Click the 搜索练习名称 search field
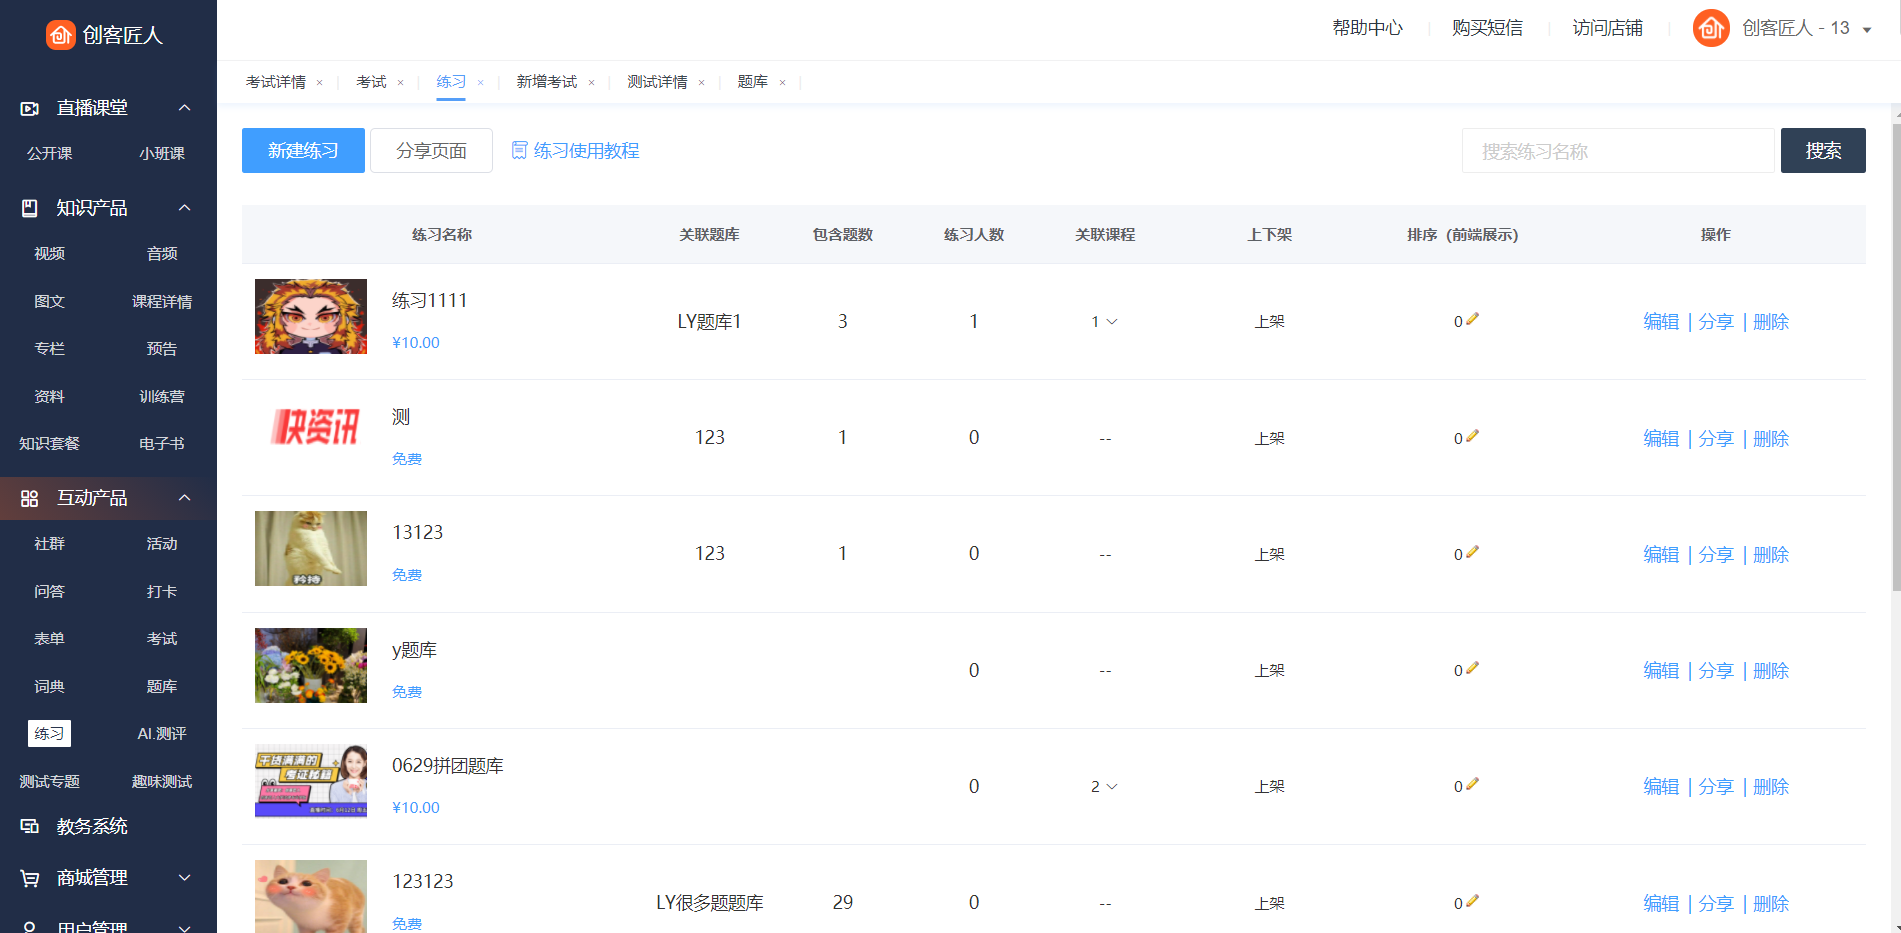 click(x=1617, y=151)
